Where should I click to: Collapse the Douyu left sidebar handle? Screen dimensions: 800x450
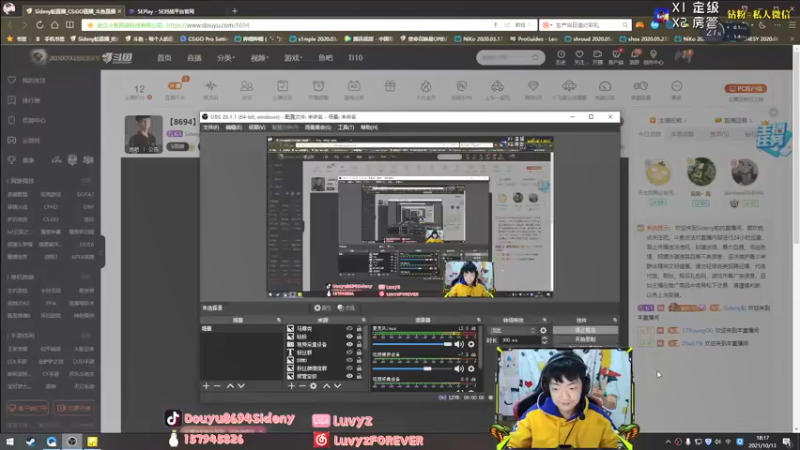point(102,252)
